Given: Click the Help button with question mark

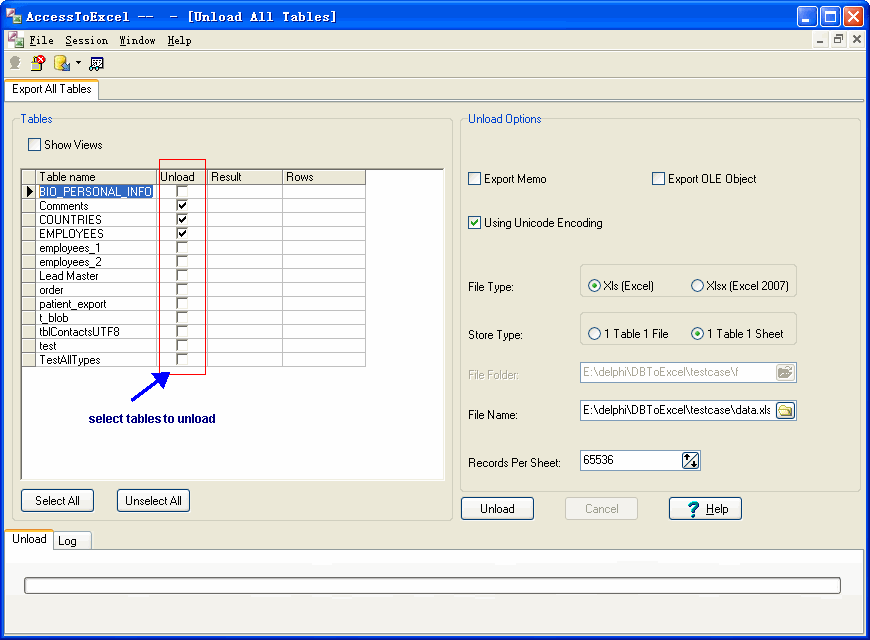Looking at the screenshot, I should click(705, 508).
